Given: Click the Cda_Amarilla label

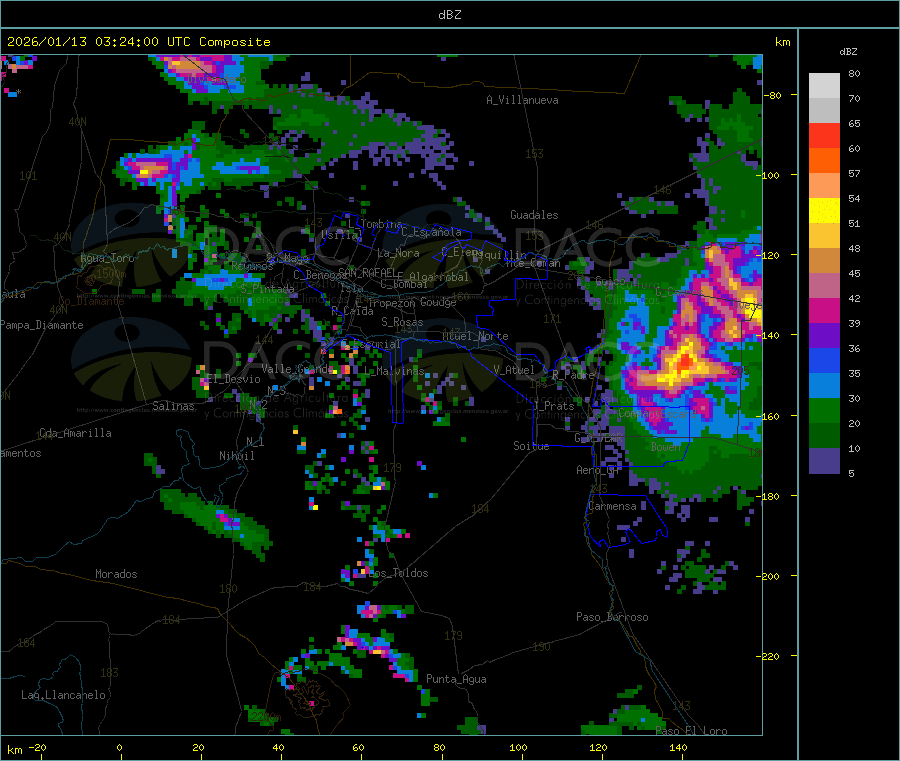Looking at the screenshot, I should coord(75,433).
